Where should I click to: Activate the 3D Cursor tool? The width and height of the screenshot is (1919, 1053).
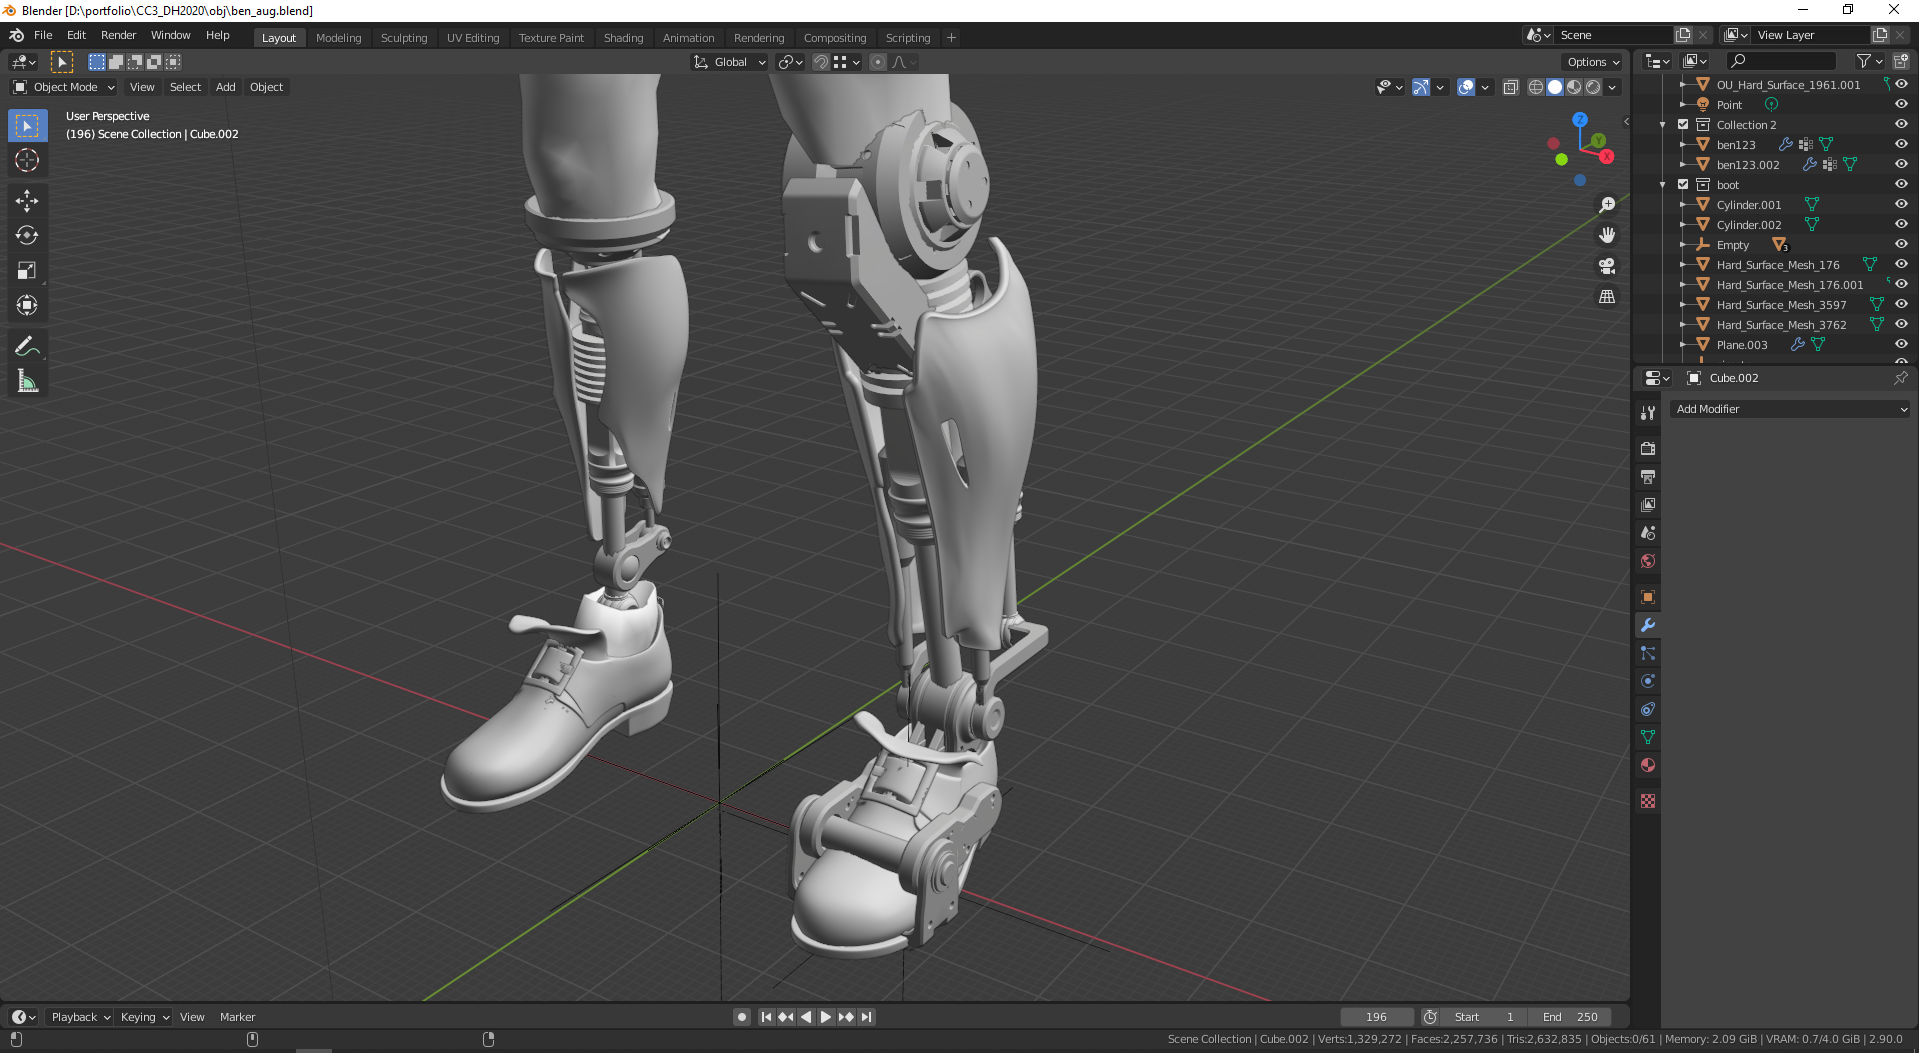27,160
